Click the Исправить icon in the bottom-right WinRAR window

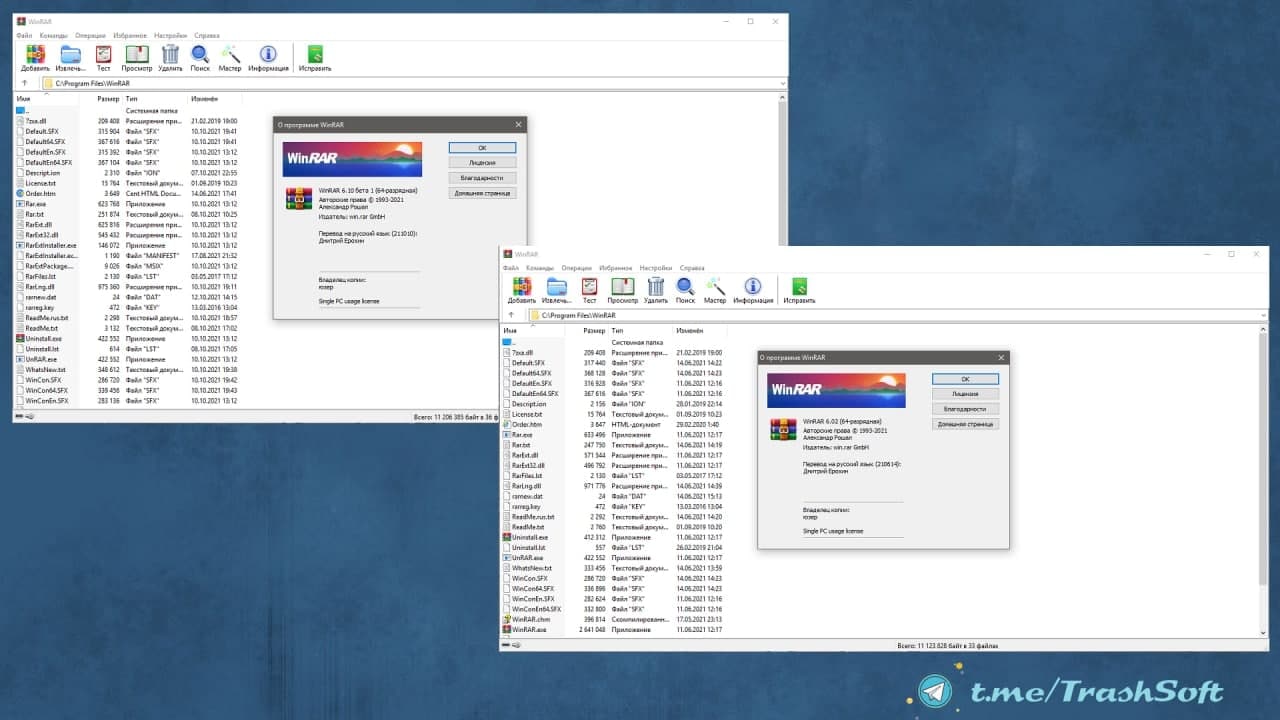tap(800, 287)
